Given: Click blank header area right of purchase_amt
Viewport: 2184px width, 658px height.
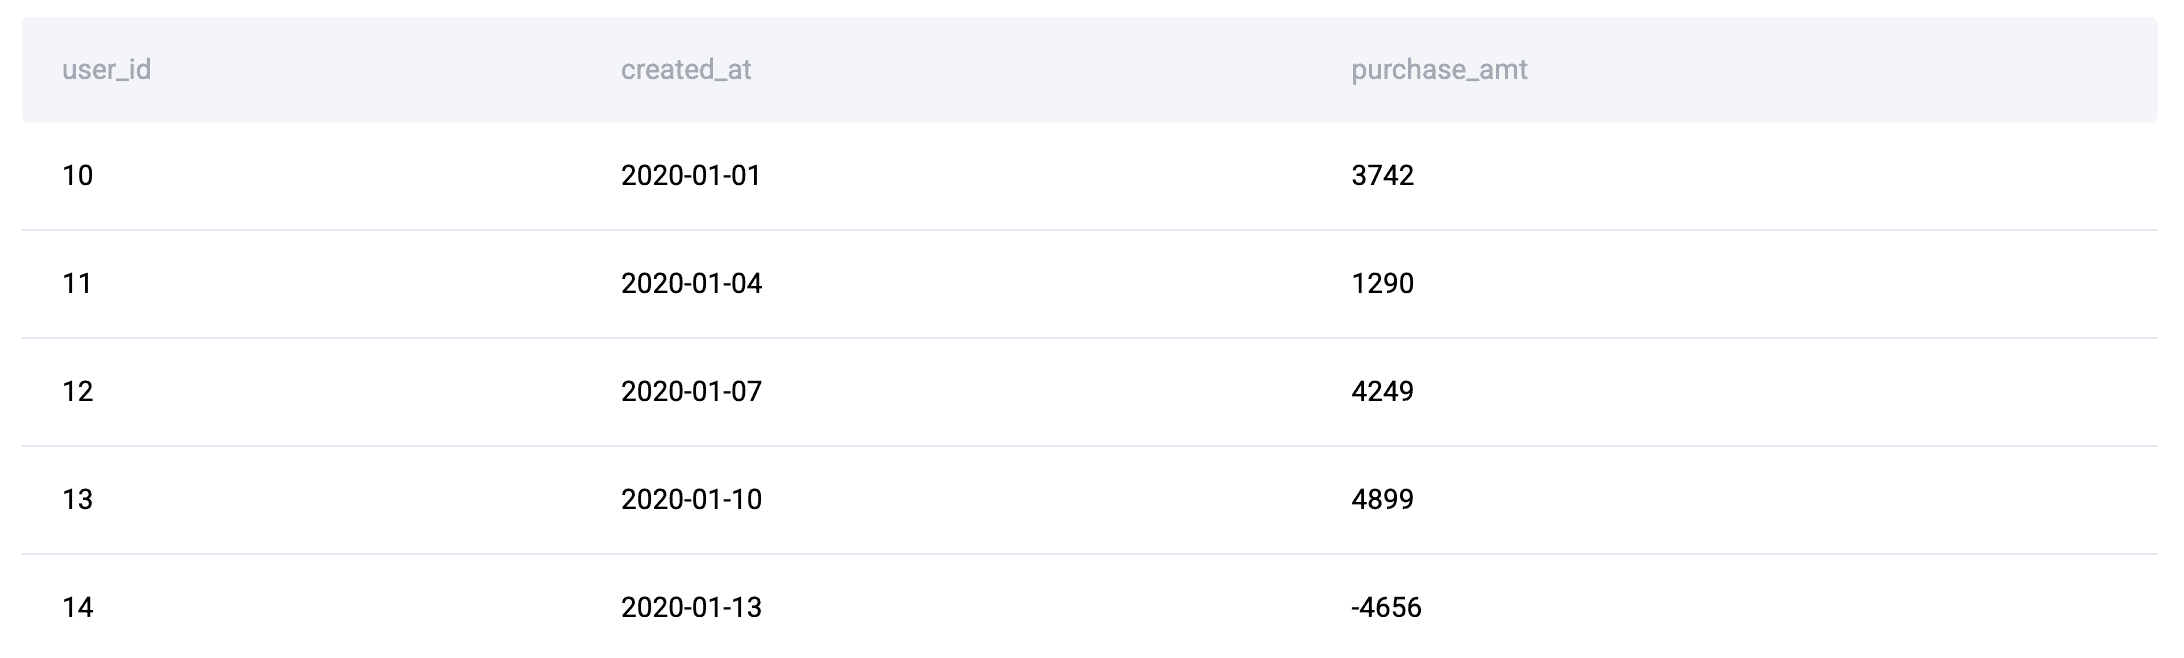Looking at the screenshot, I should click(x=1840, y=70).
